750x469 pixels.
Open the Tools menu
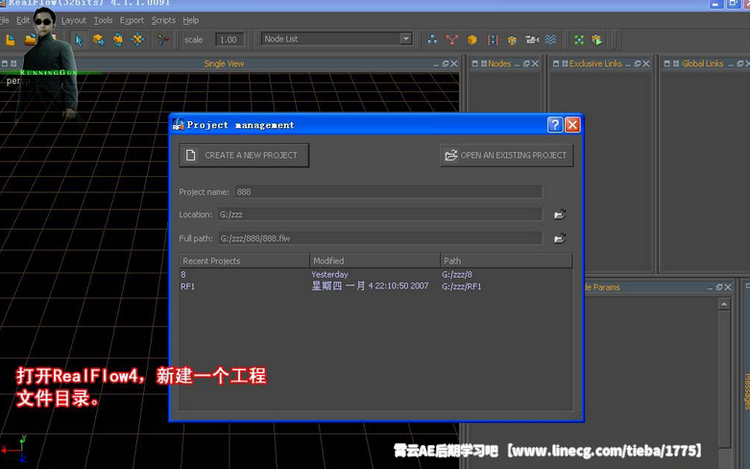103,20
